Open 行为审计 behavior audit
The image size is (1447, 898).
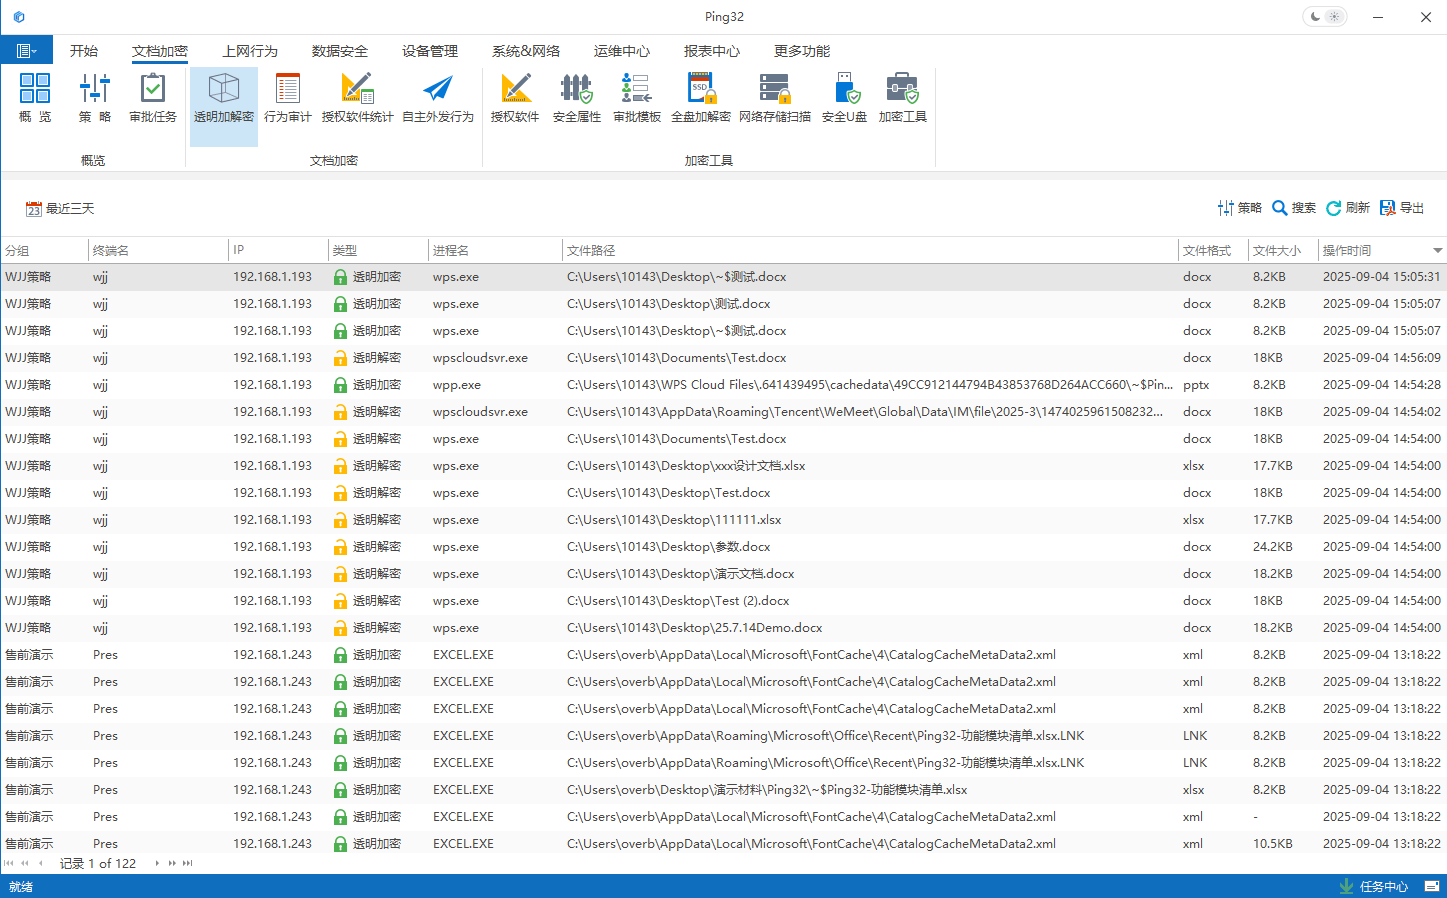pos(288,98)
